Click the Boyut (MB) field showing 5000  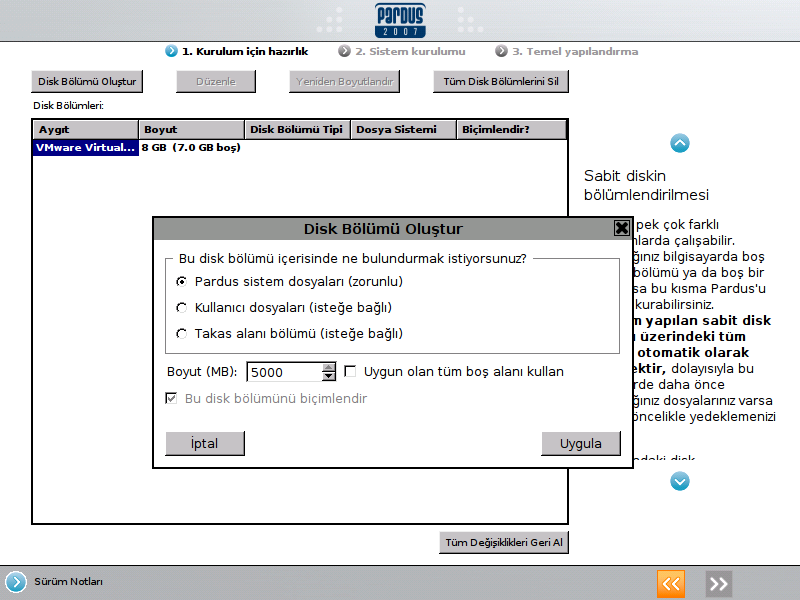285,372
